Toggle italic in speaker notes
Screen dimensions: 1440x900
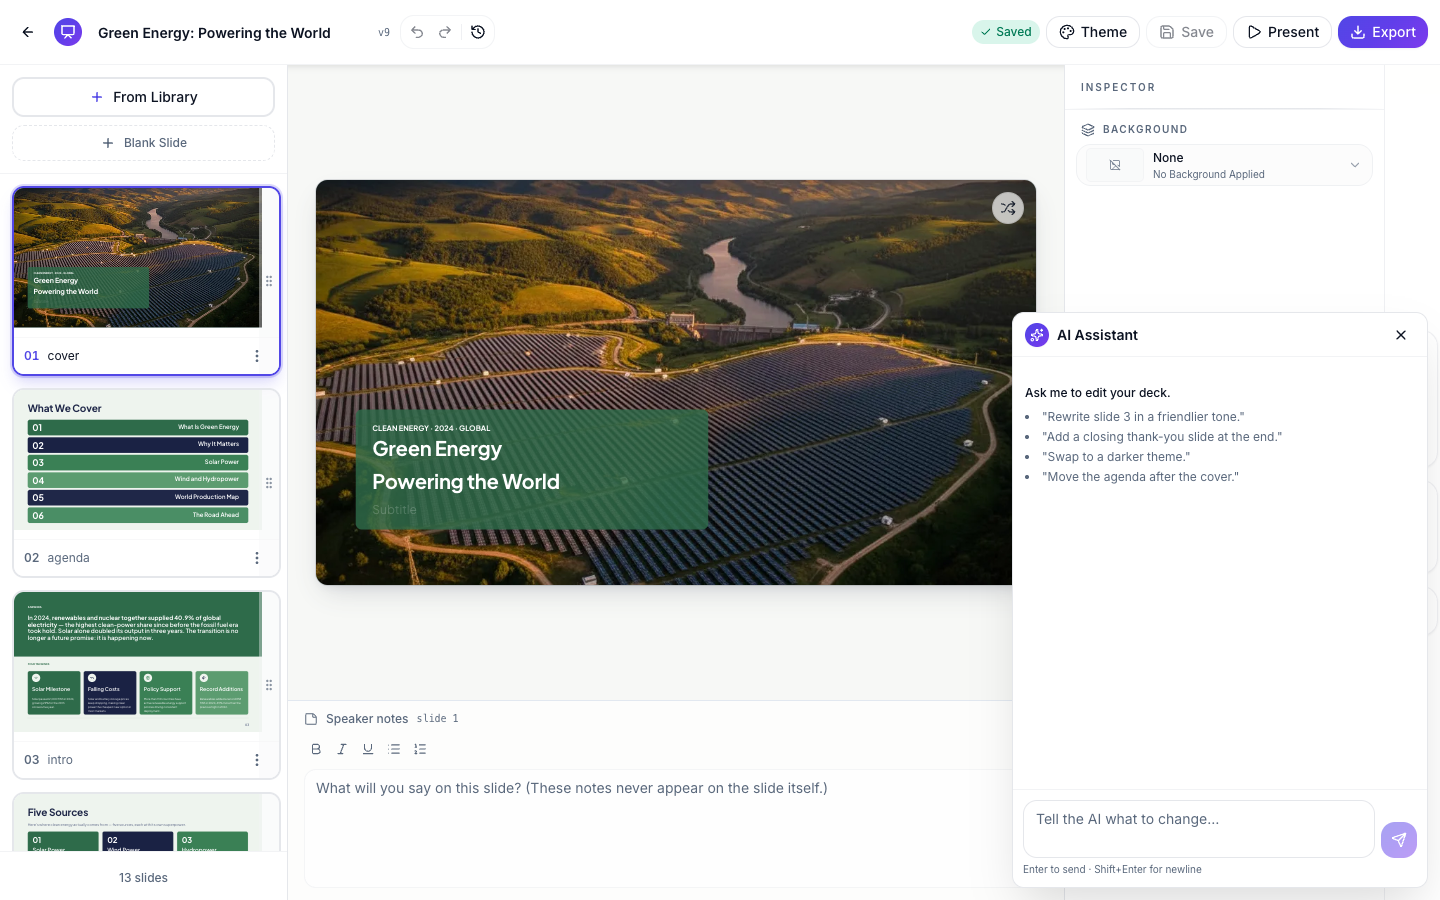342,749
